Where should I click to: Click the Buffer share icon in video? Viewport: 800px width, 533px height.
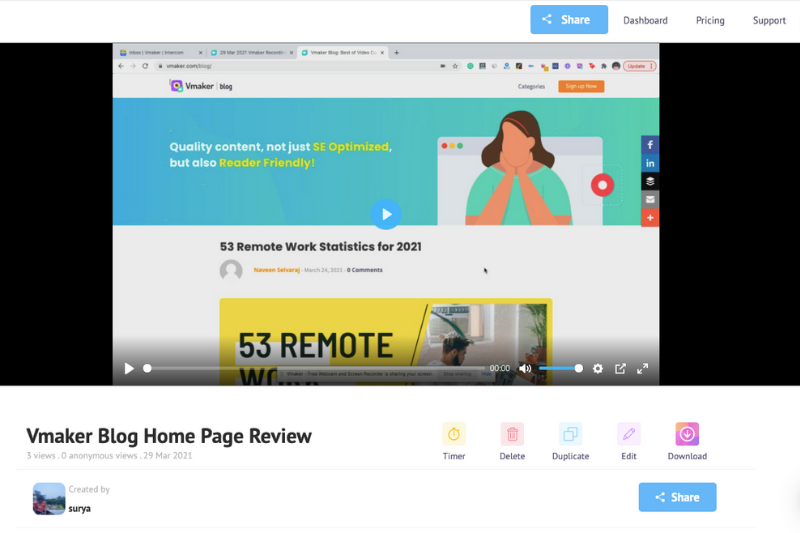tap(650, 181)
